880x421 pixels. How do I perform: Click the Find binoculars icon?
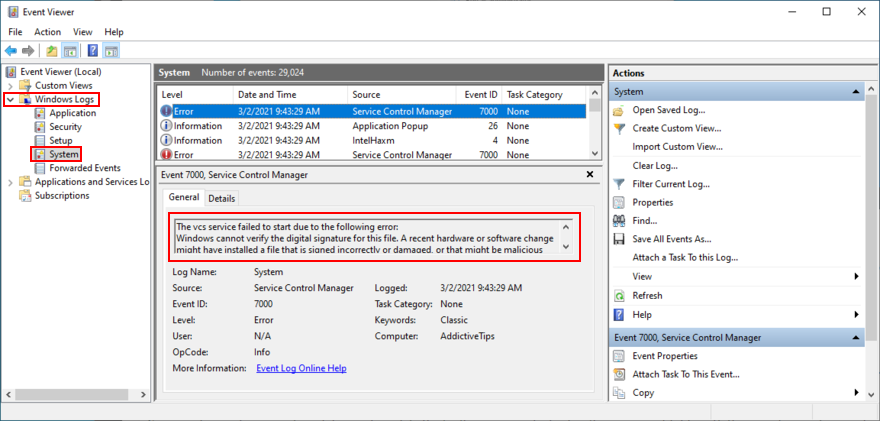point(619,221)
